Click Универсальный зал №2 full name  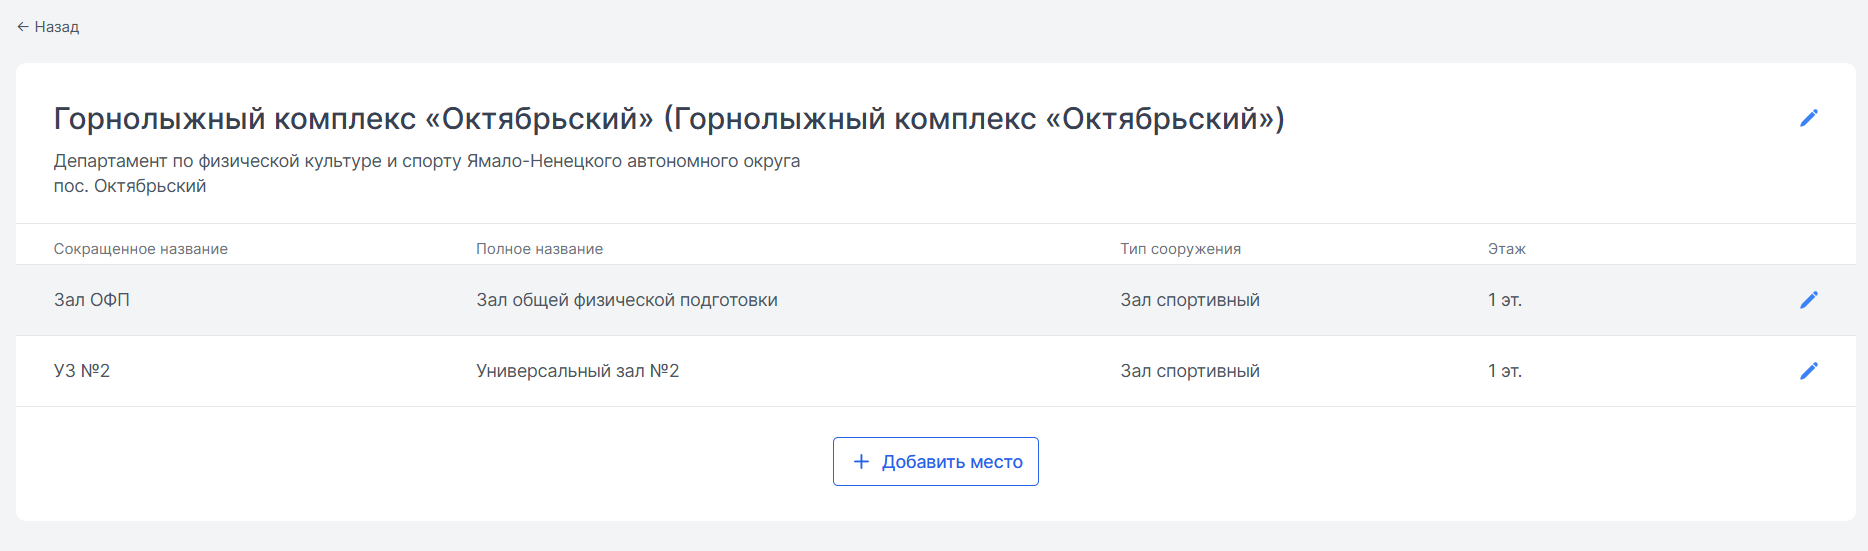578,371
